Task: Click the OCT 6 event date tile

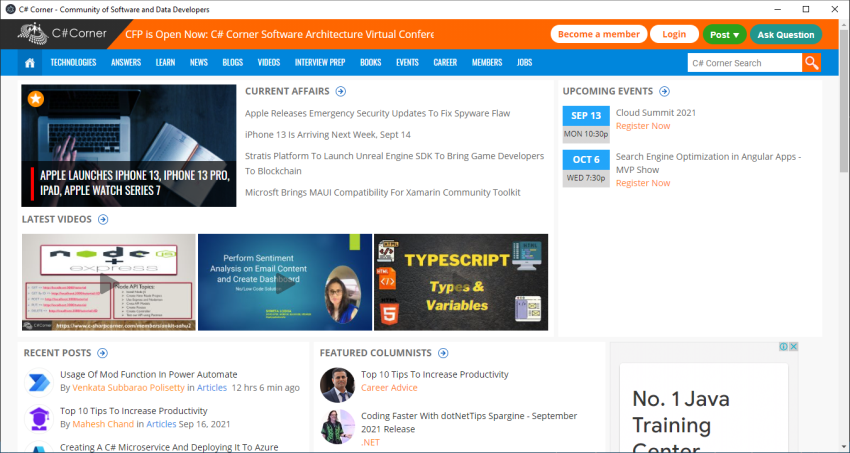Action: [586, 169]
